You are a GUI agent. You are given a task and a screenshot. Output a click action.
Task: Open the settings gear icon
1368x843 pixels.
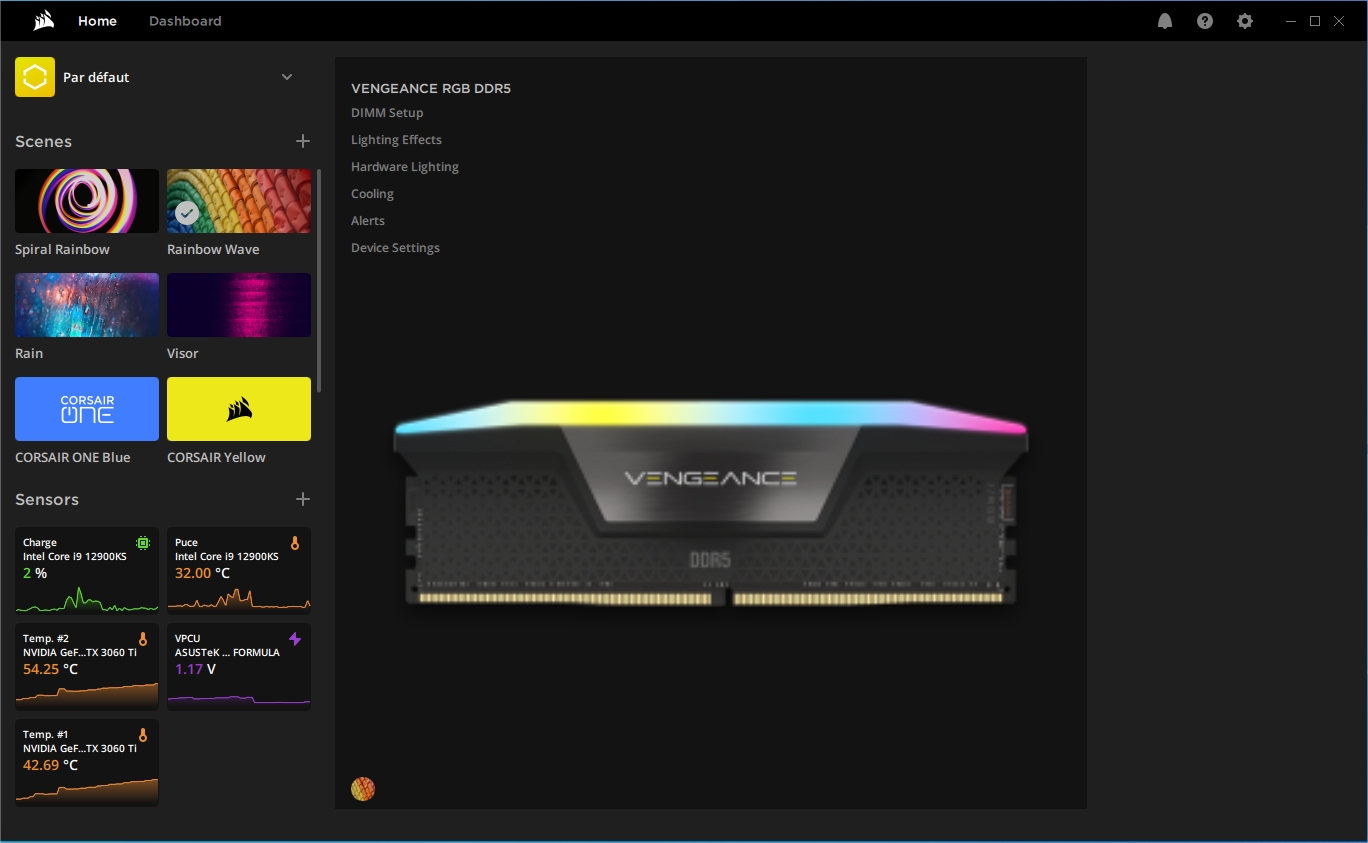coord(1245,20)
